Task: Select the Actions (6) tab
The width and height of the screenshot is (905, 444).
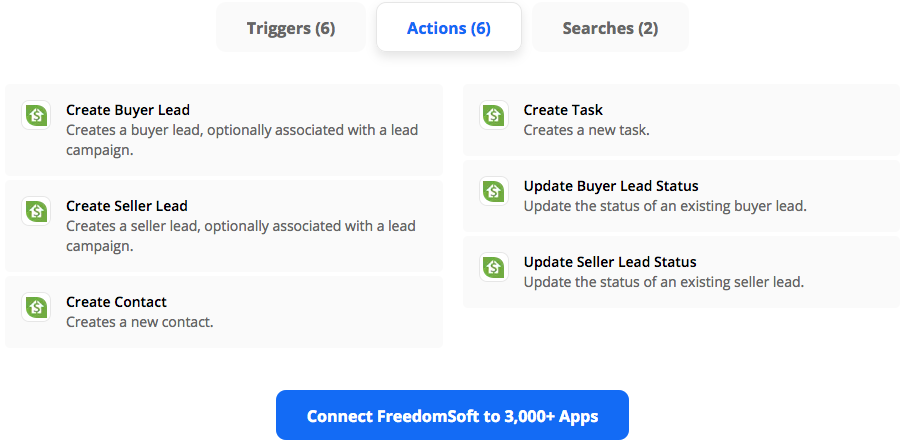Action: coord(449,28)
